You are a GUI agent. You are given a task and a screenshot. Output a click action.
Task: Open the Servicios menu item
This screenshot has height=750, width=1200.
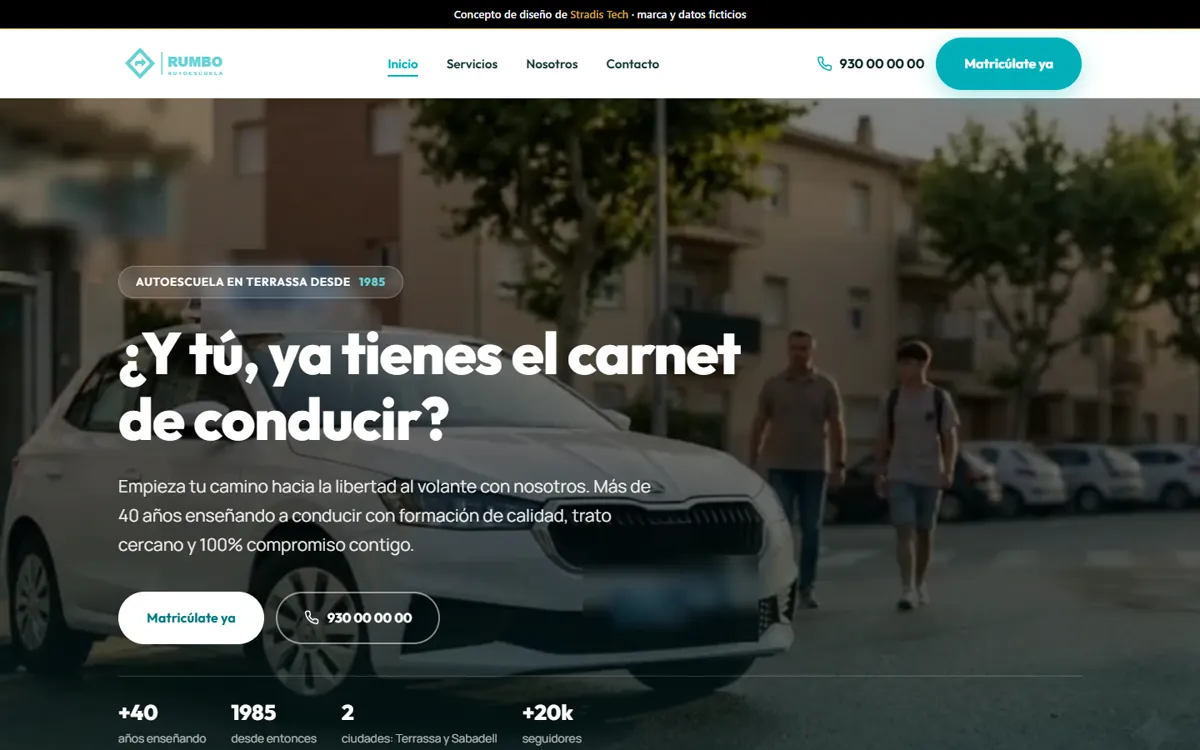[472, 64]
